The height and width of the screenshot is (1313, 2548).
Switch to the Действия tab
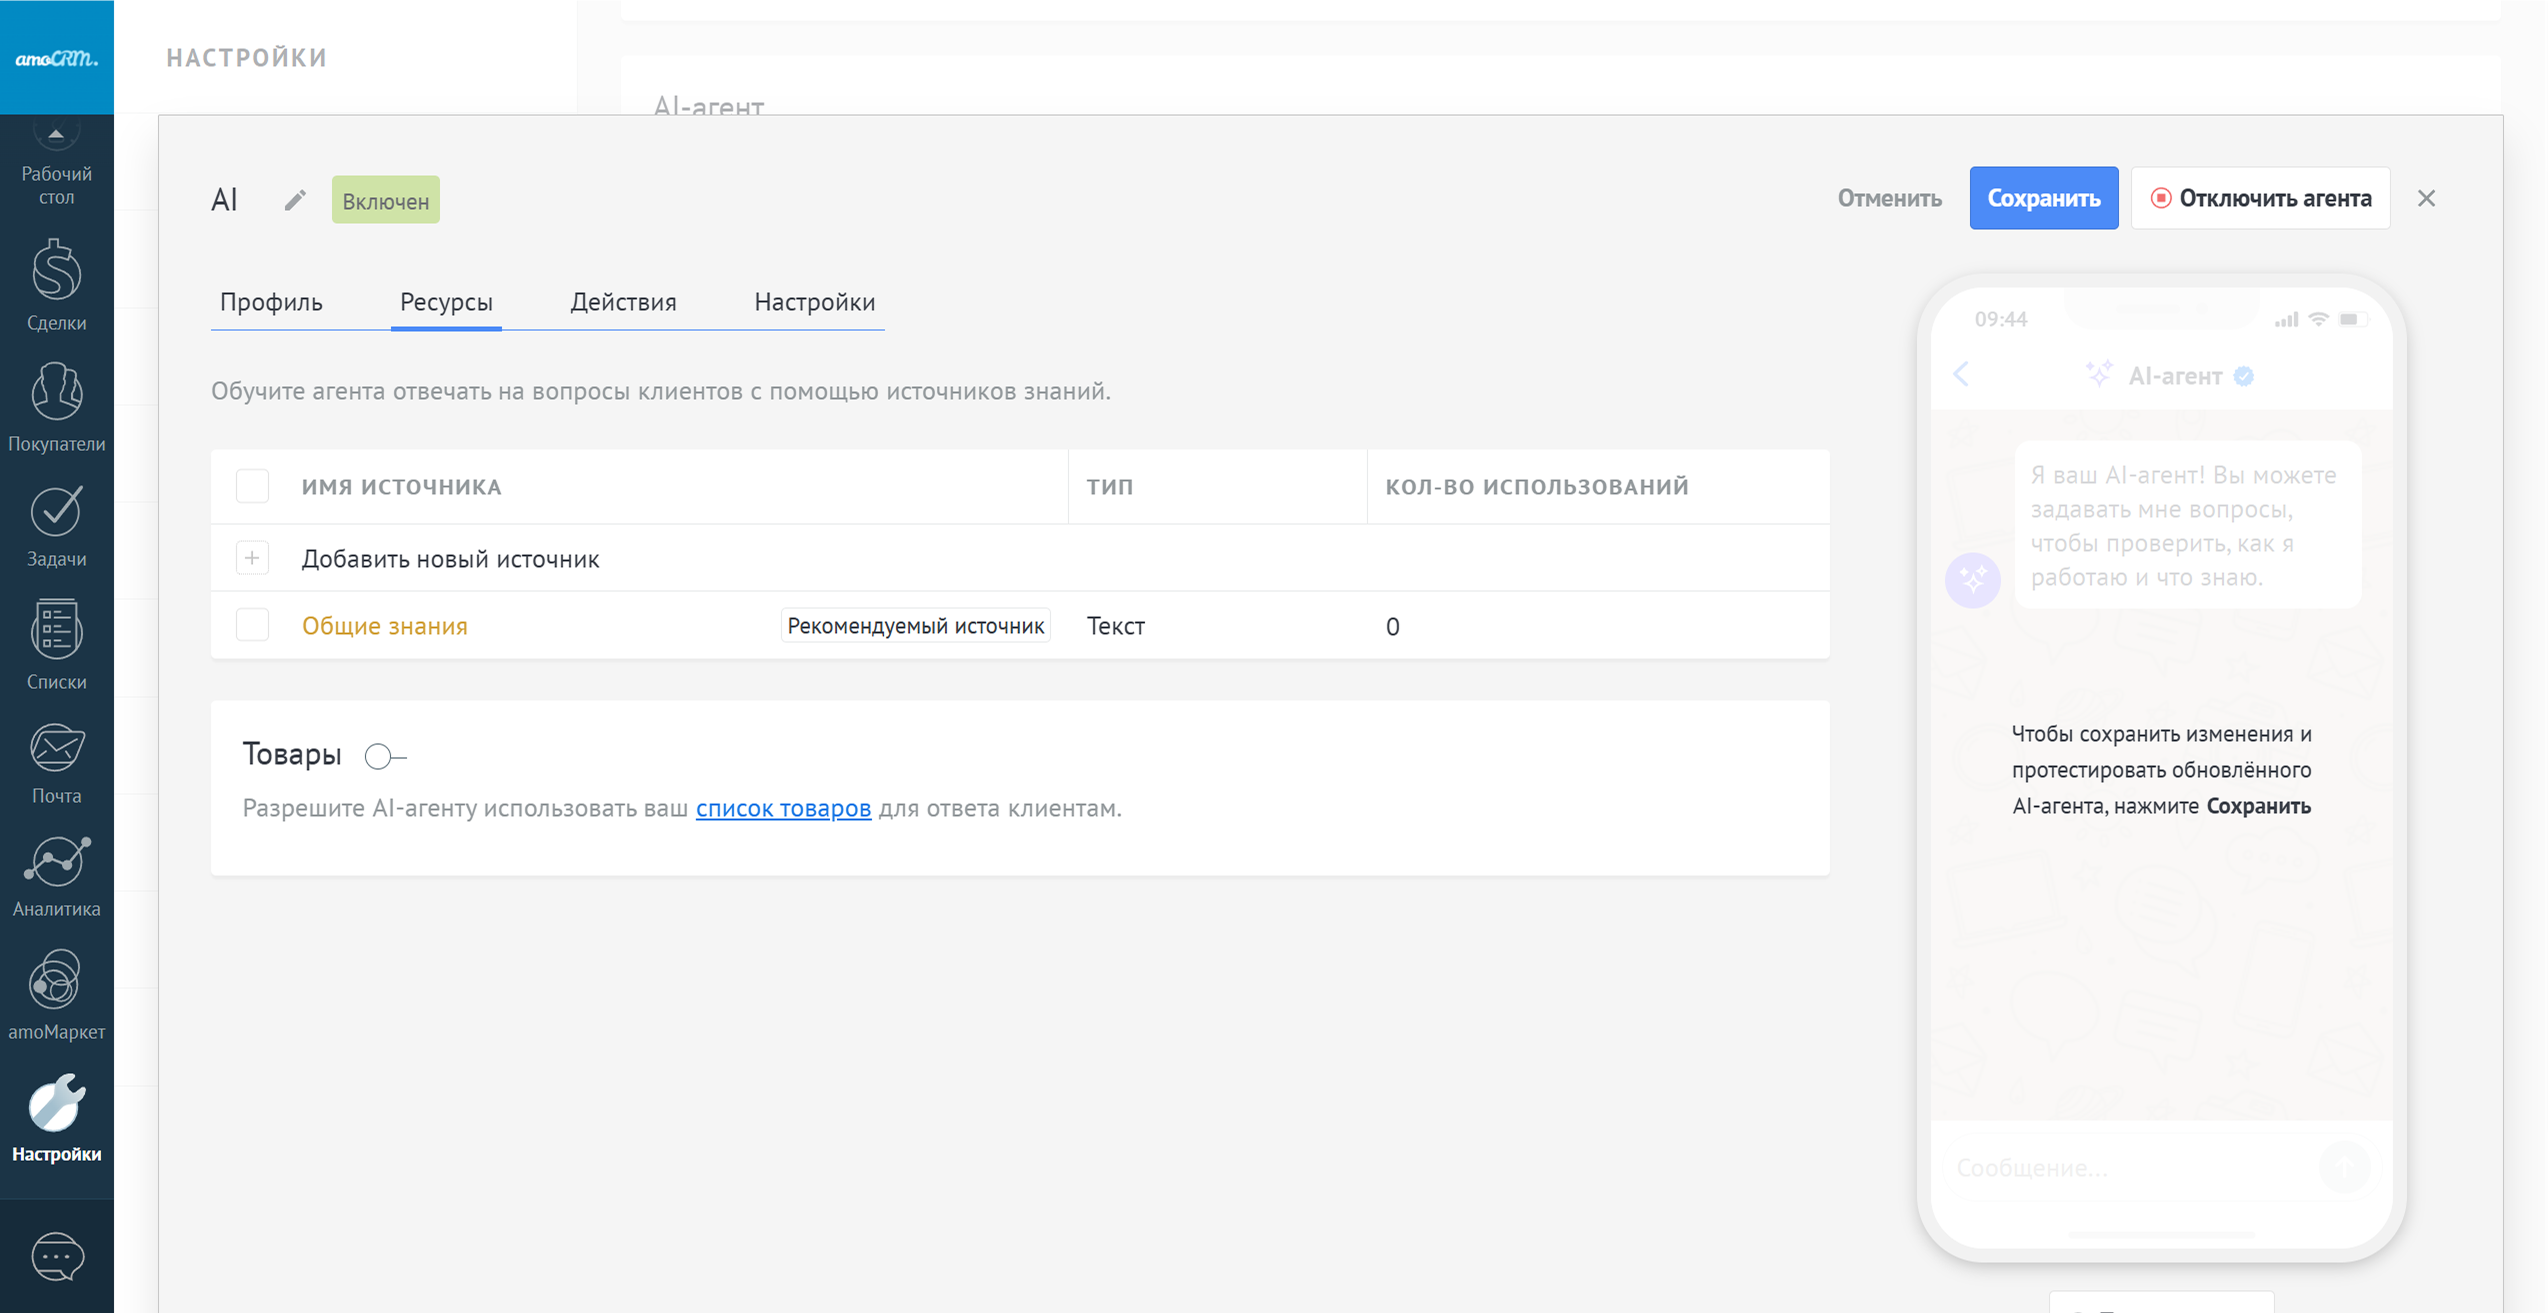tap(623, 302)
